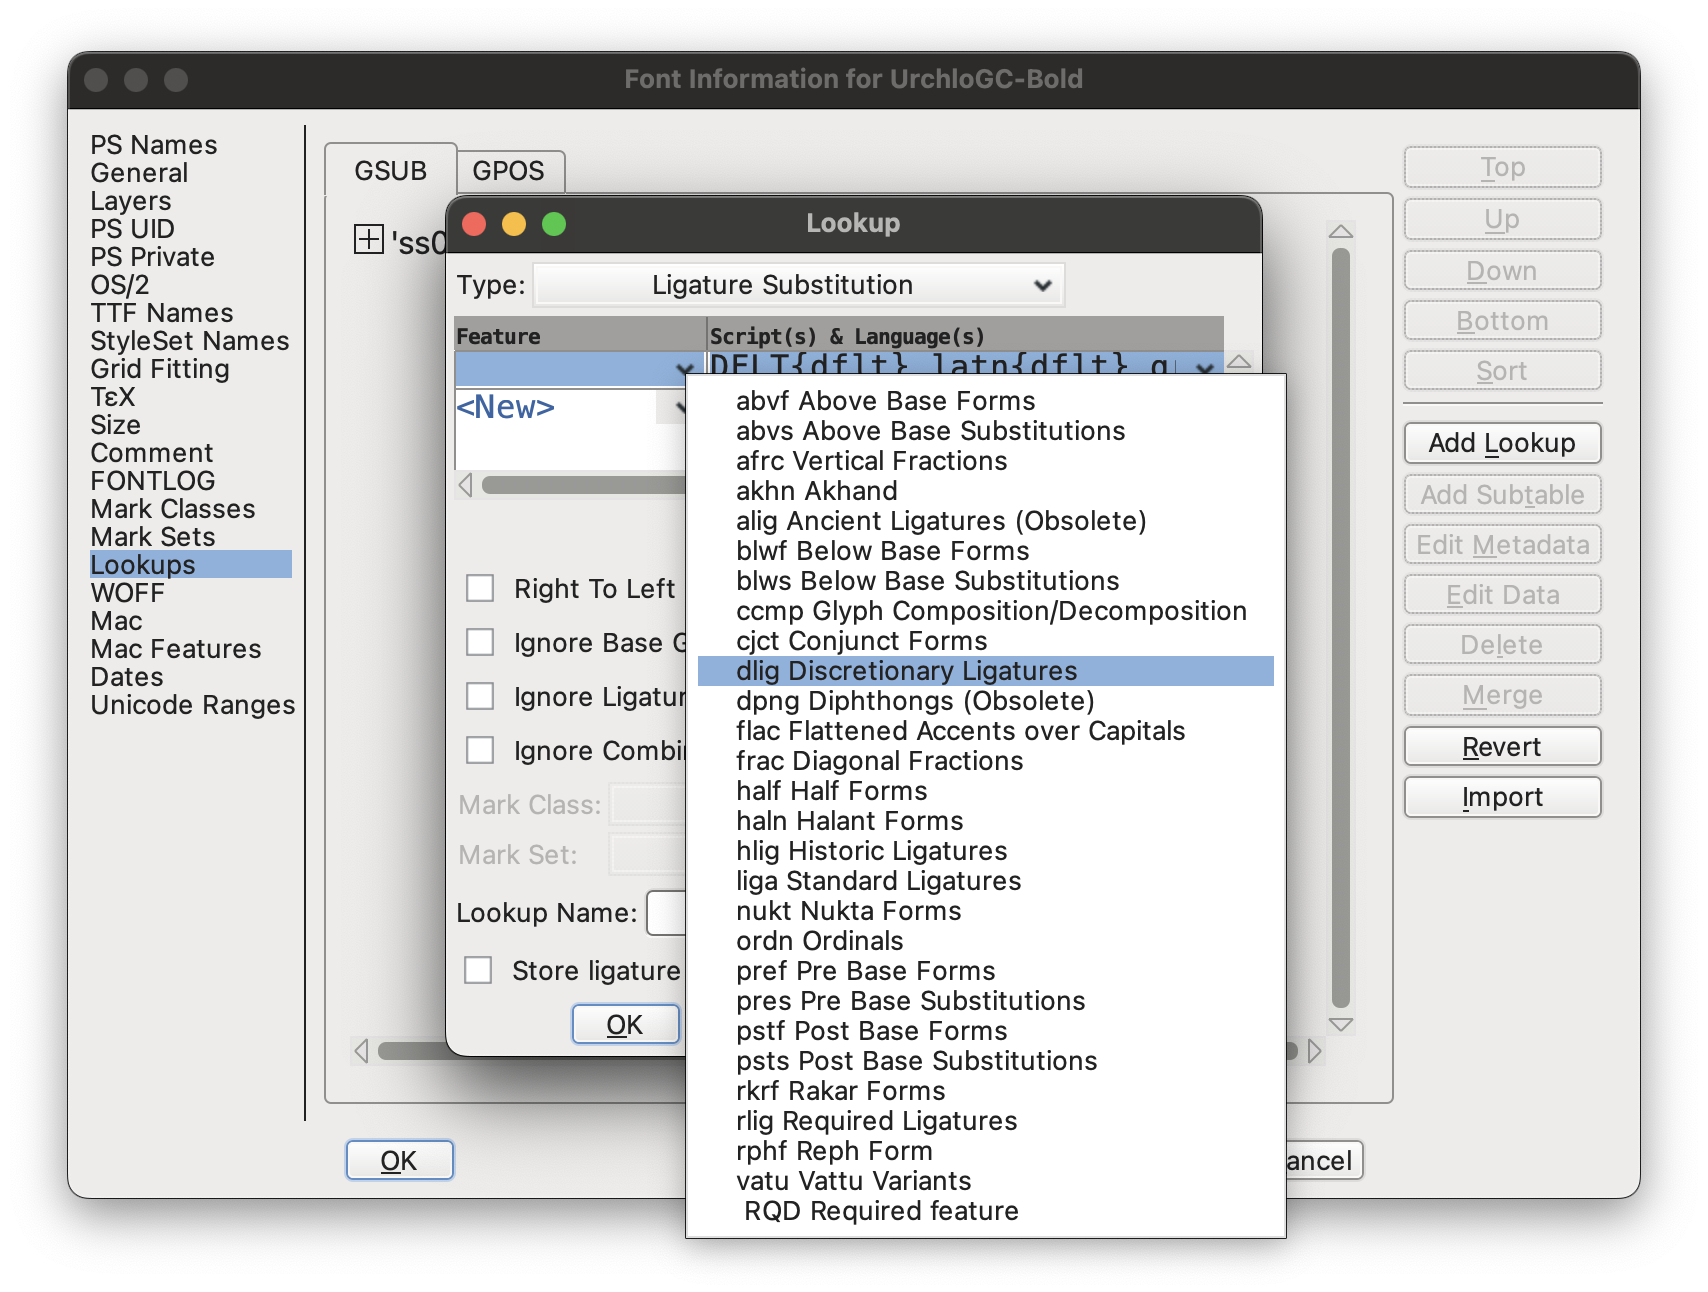Check the Right To Left checkbox
The height and width of the screenshot is (1292, 1708).
(x=480, y=589)
